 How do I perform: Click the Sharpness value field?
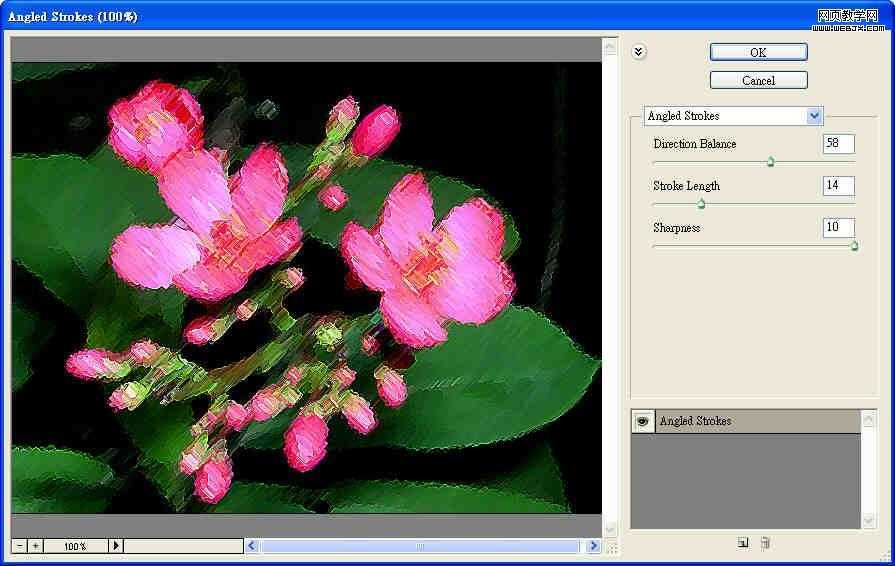[x=838, y=227]
